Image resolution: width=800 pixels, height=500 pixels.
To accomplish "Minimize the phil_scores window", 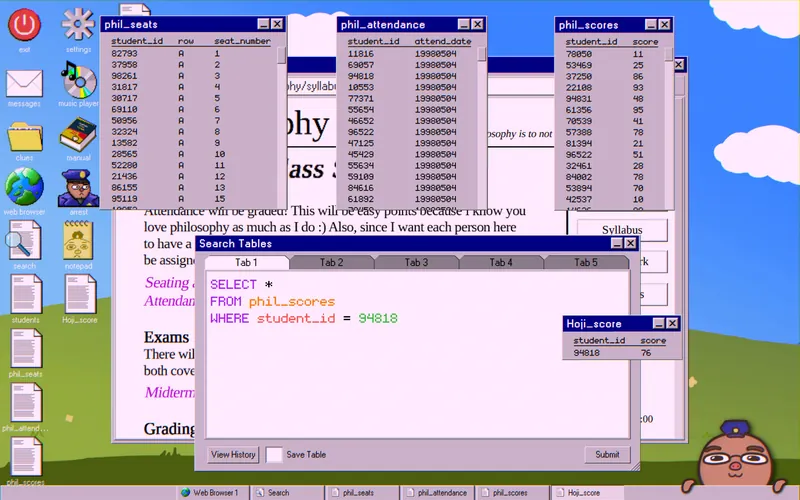I will point(651,24).
